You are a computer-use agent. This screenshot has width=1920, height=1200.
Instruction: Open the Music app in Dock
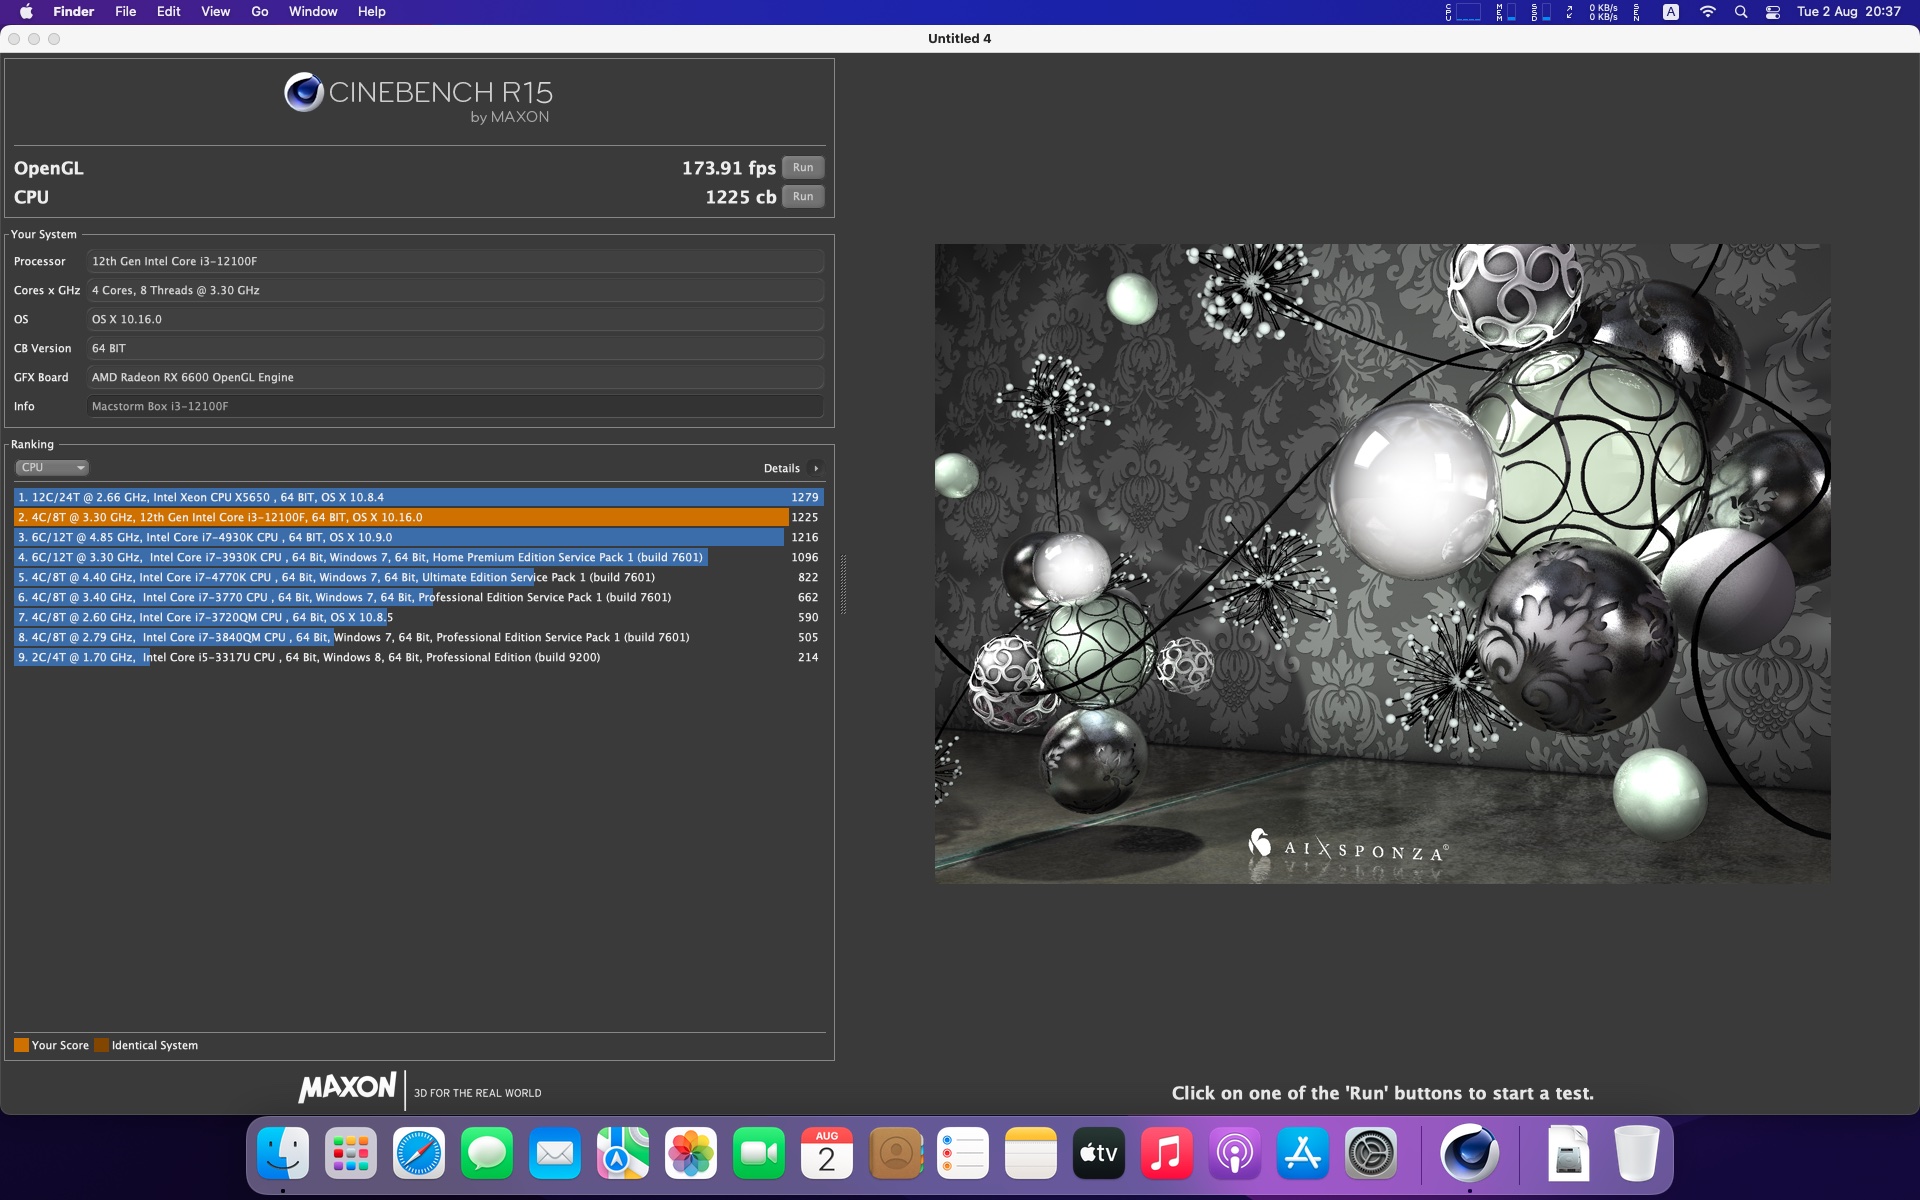coord(1167,1154)
